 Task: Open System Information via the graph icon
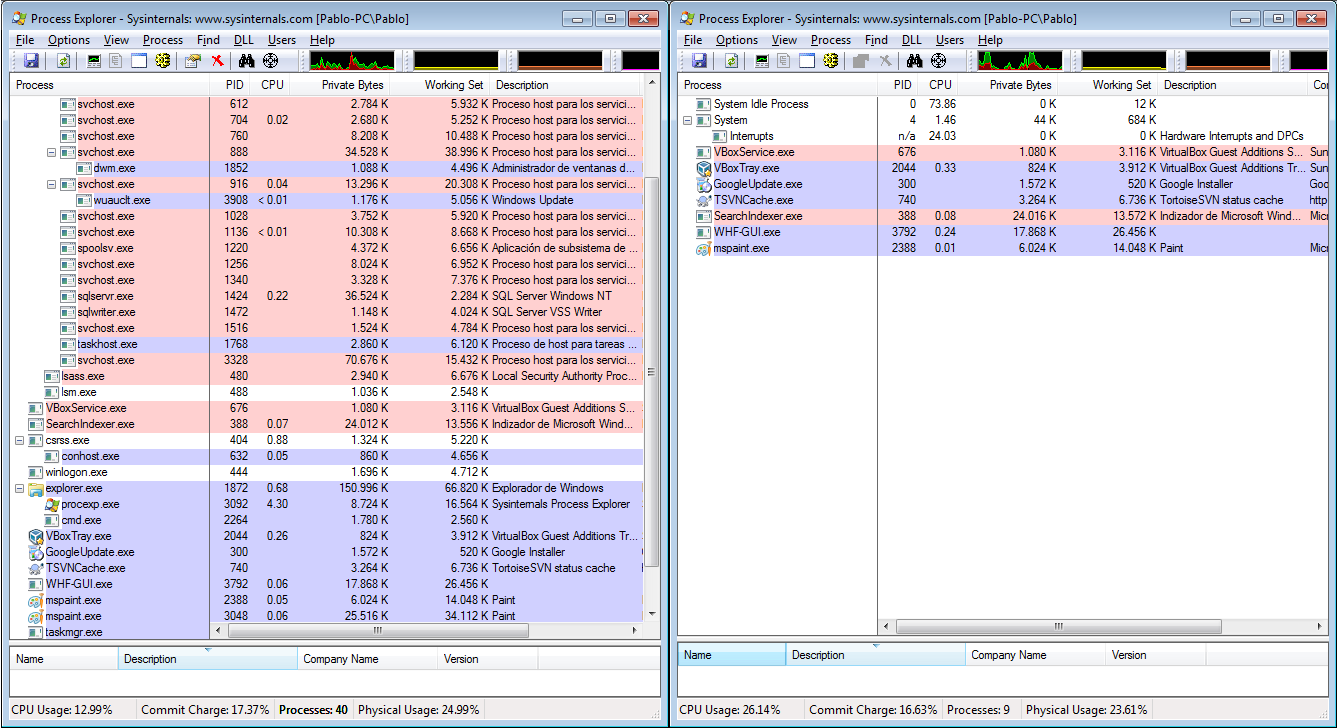pos(92,61)
